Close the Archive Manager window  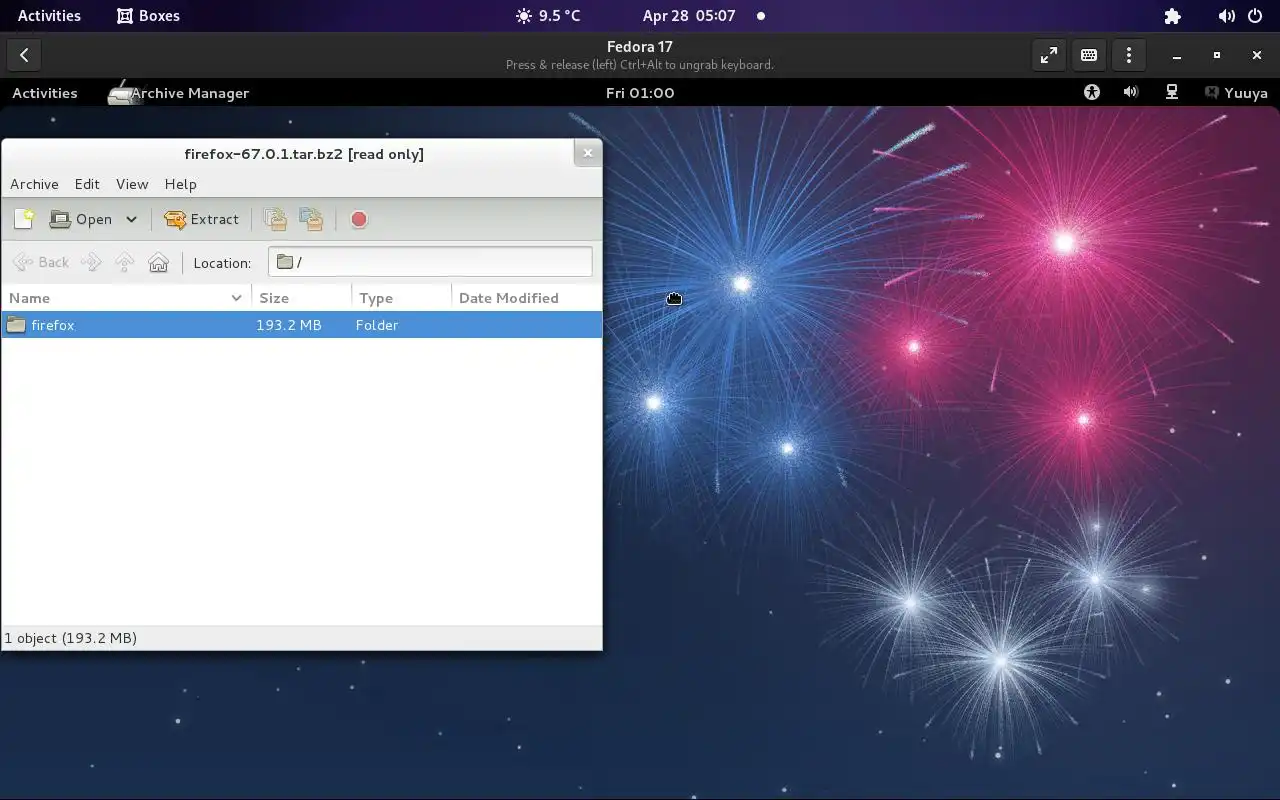pos(588,153)
